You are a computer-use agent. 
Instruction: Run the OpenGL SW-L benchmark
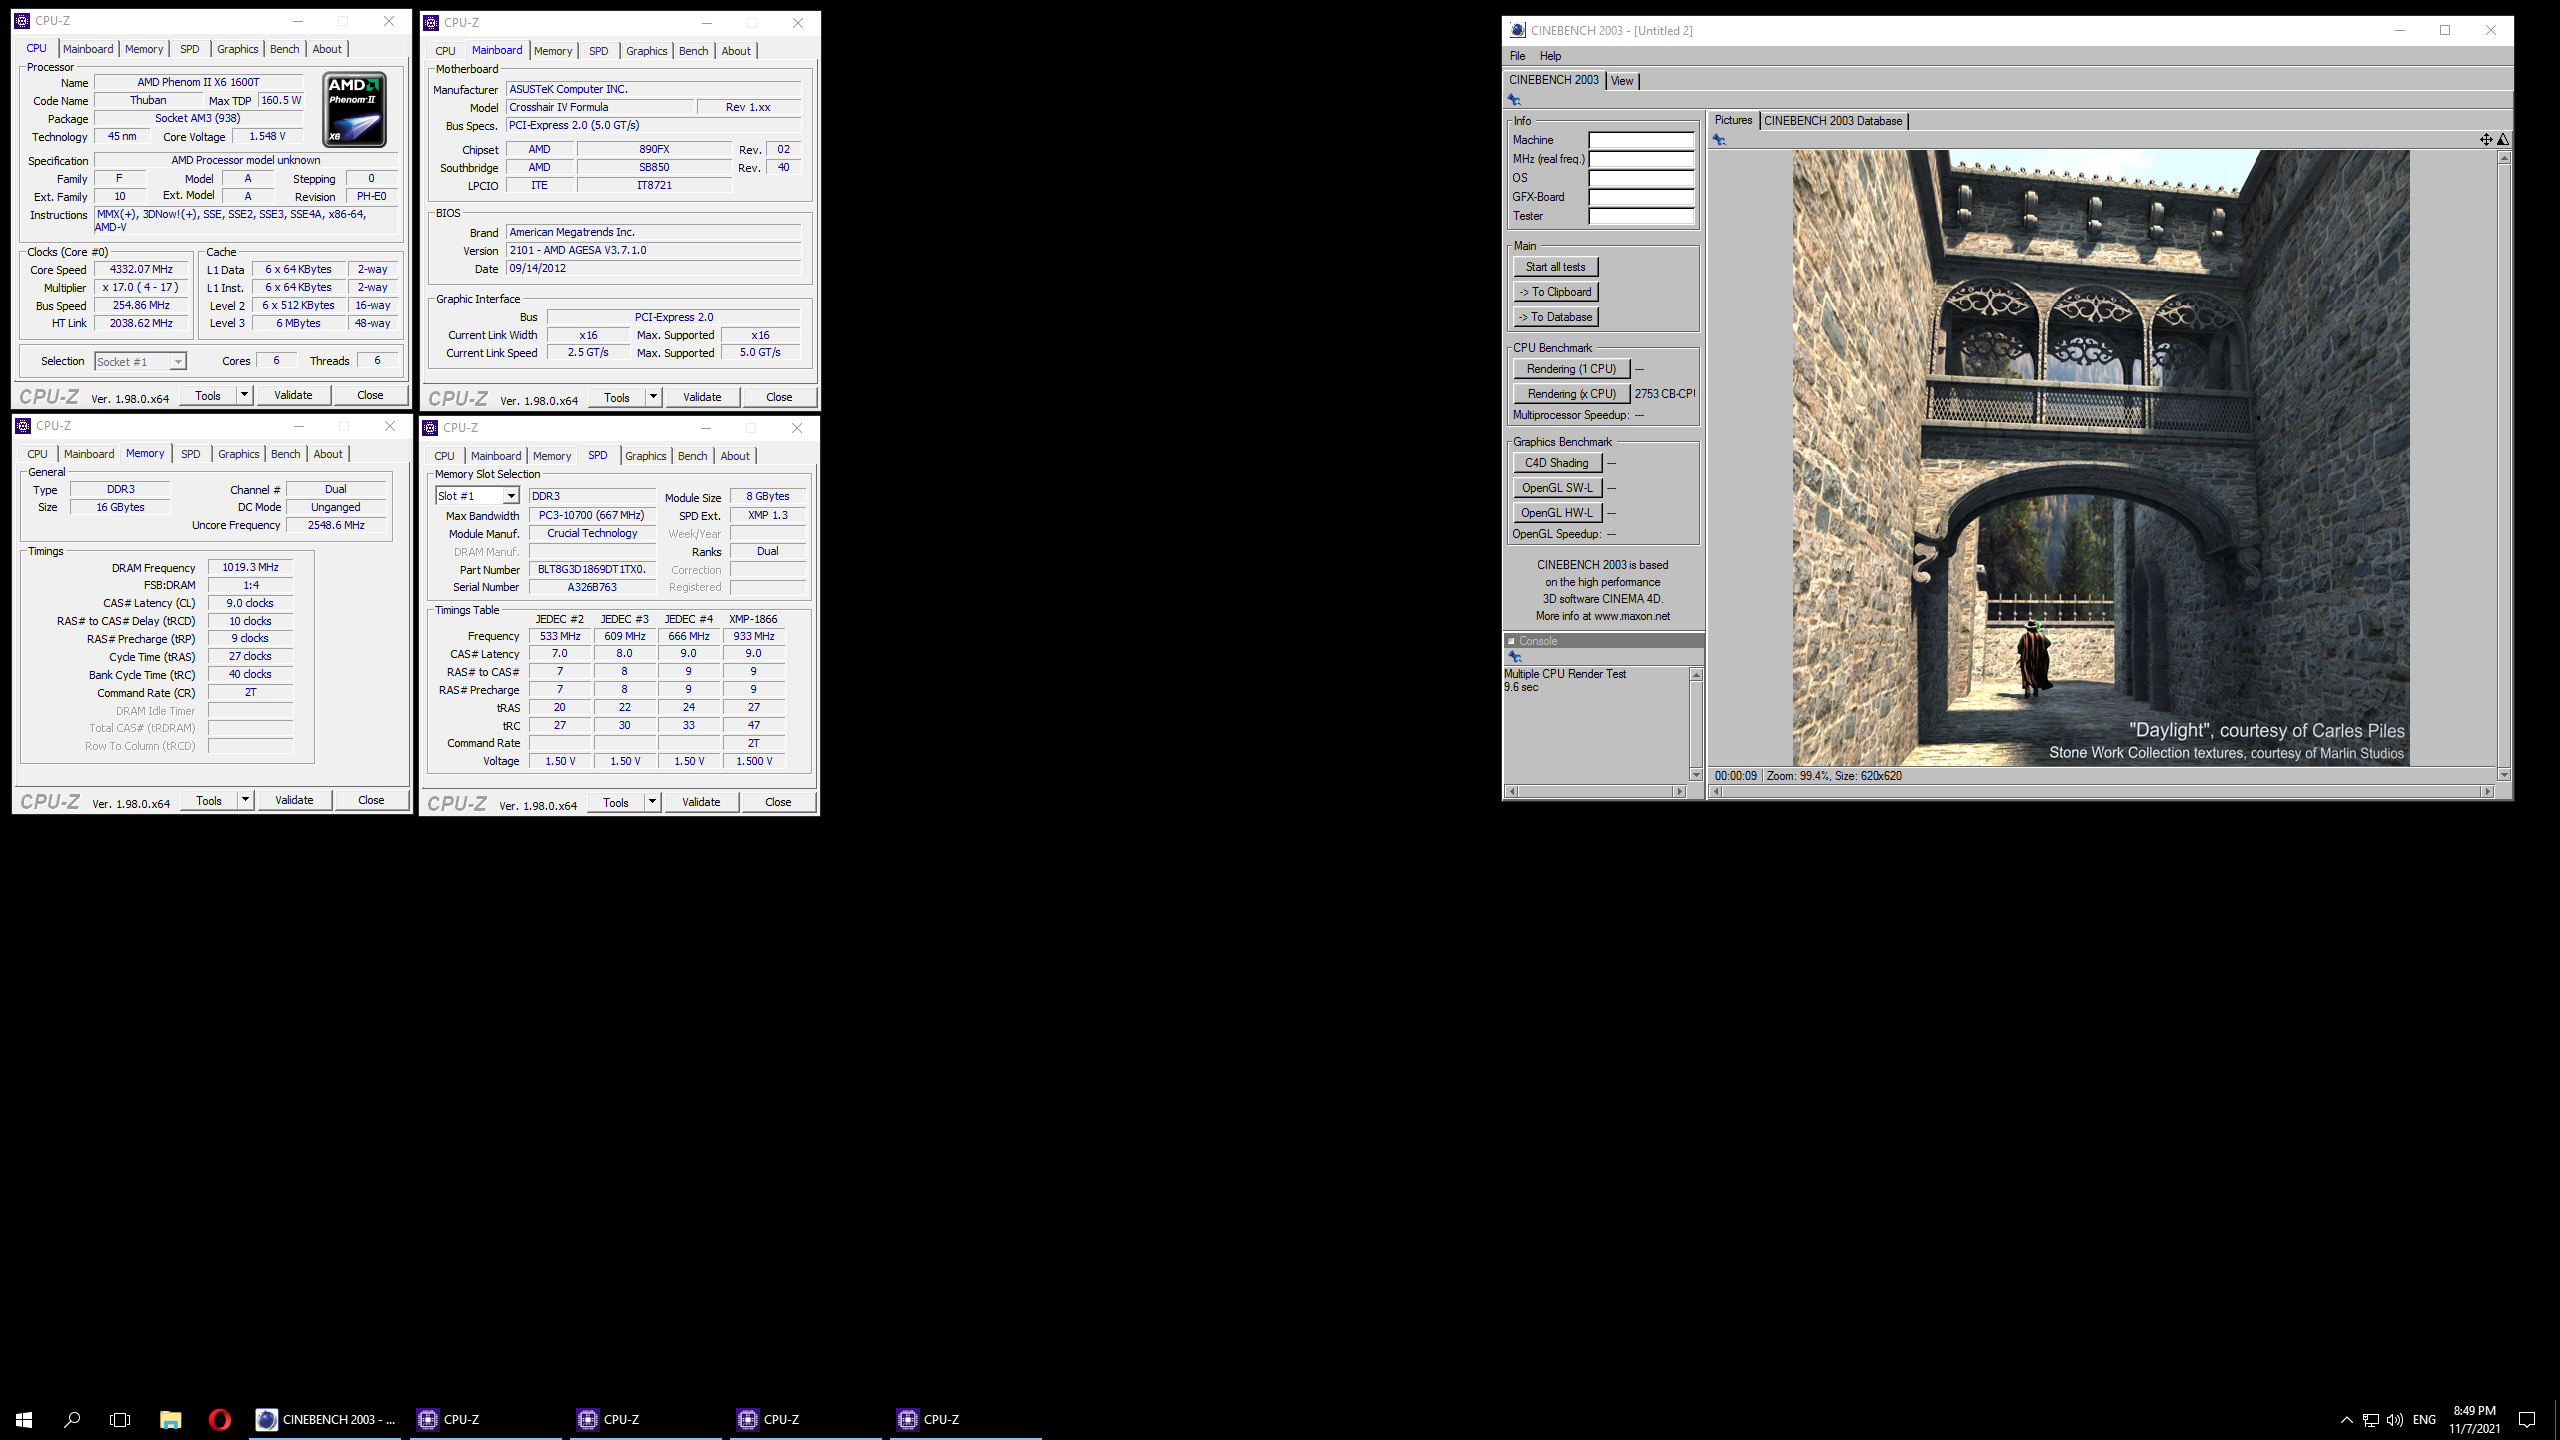tap(1557, 488)
